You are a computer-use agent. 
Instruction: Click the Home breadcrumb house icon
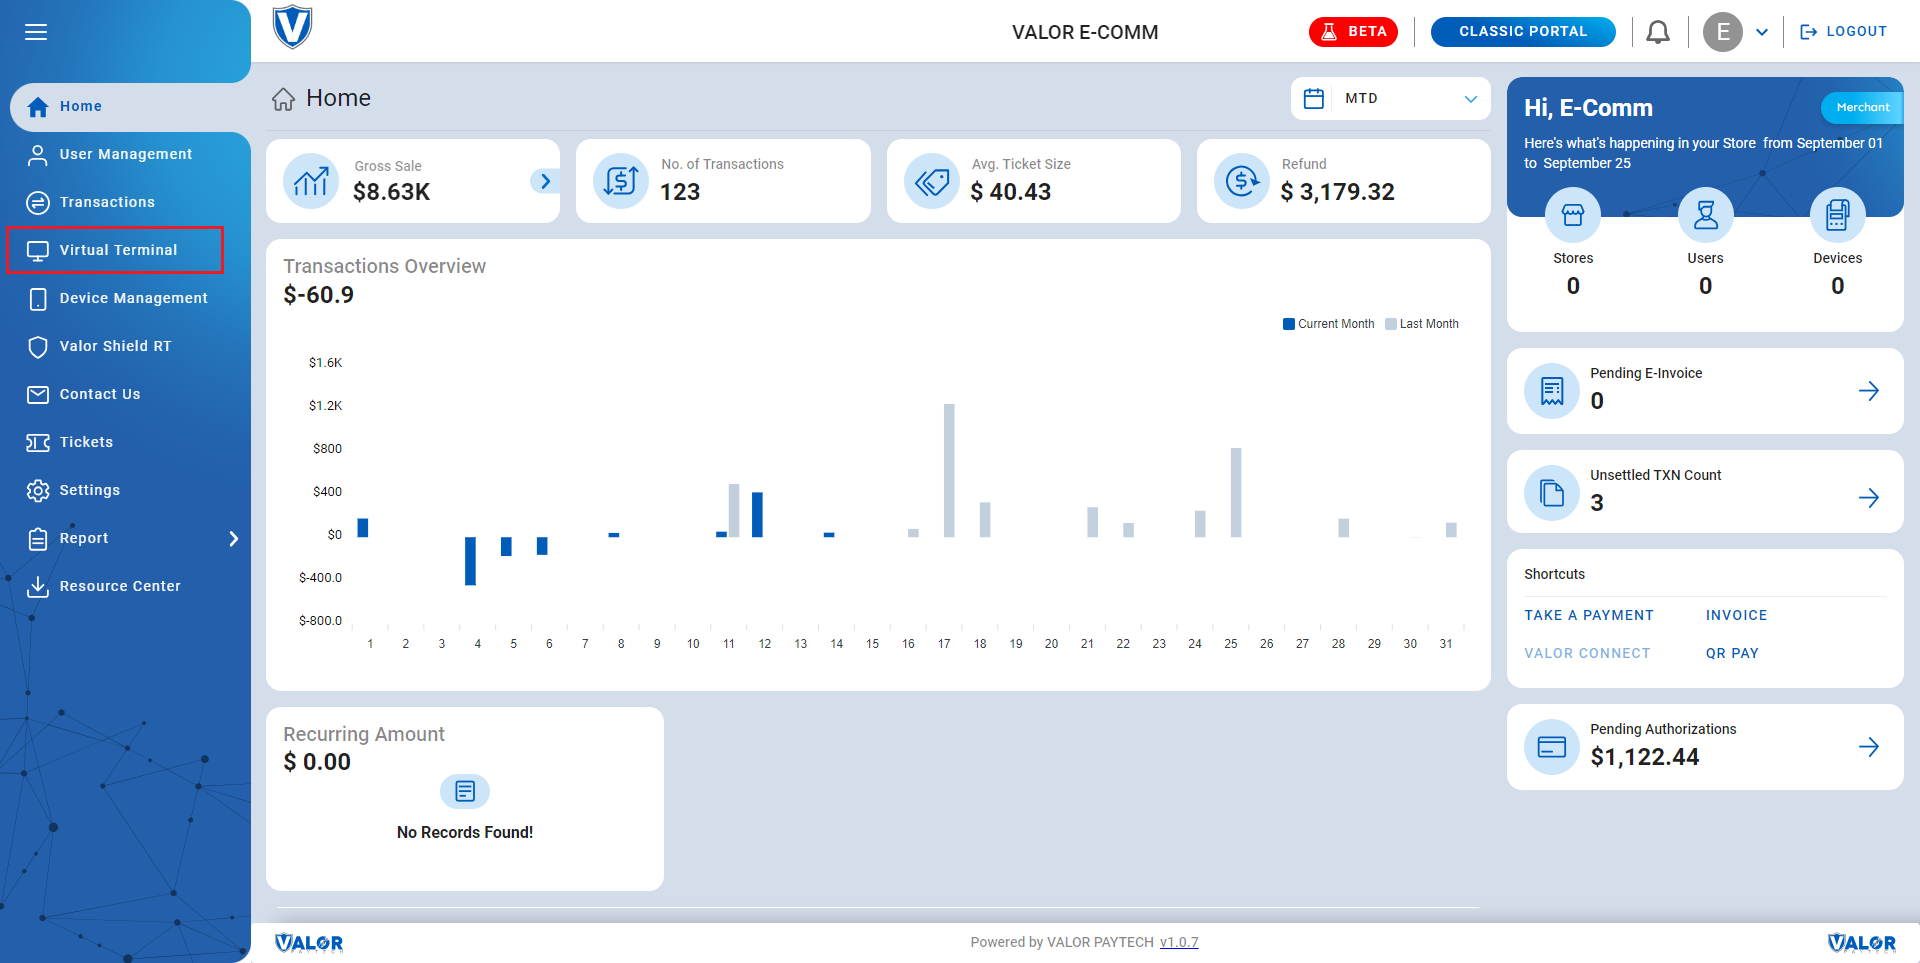[x=284, y=99]
